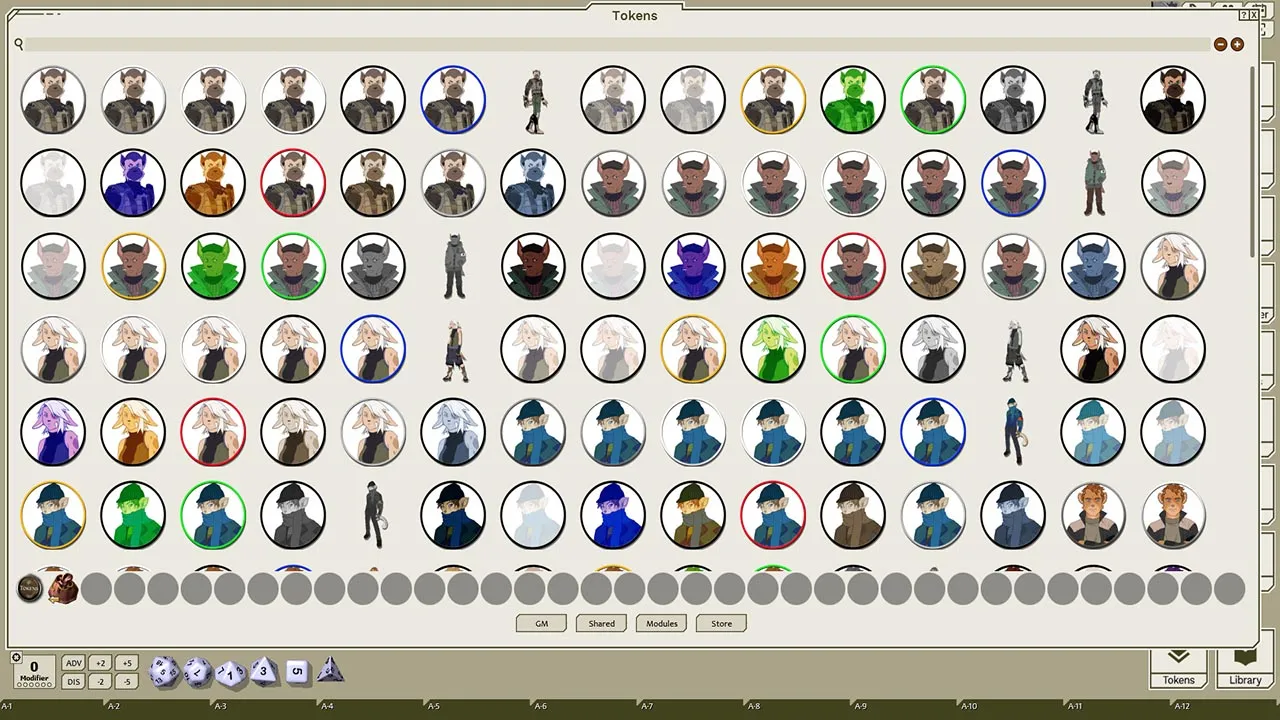Select the red-ringed horned character token
The width and height of the screenshot is (1280, 720).
tap(853, 266)
